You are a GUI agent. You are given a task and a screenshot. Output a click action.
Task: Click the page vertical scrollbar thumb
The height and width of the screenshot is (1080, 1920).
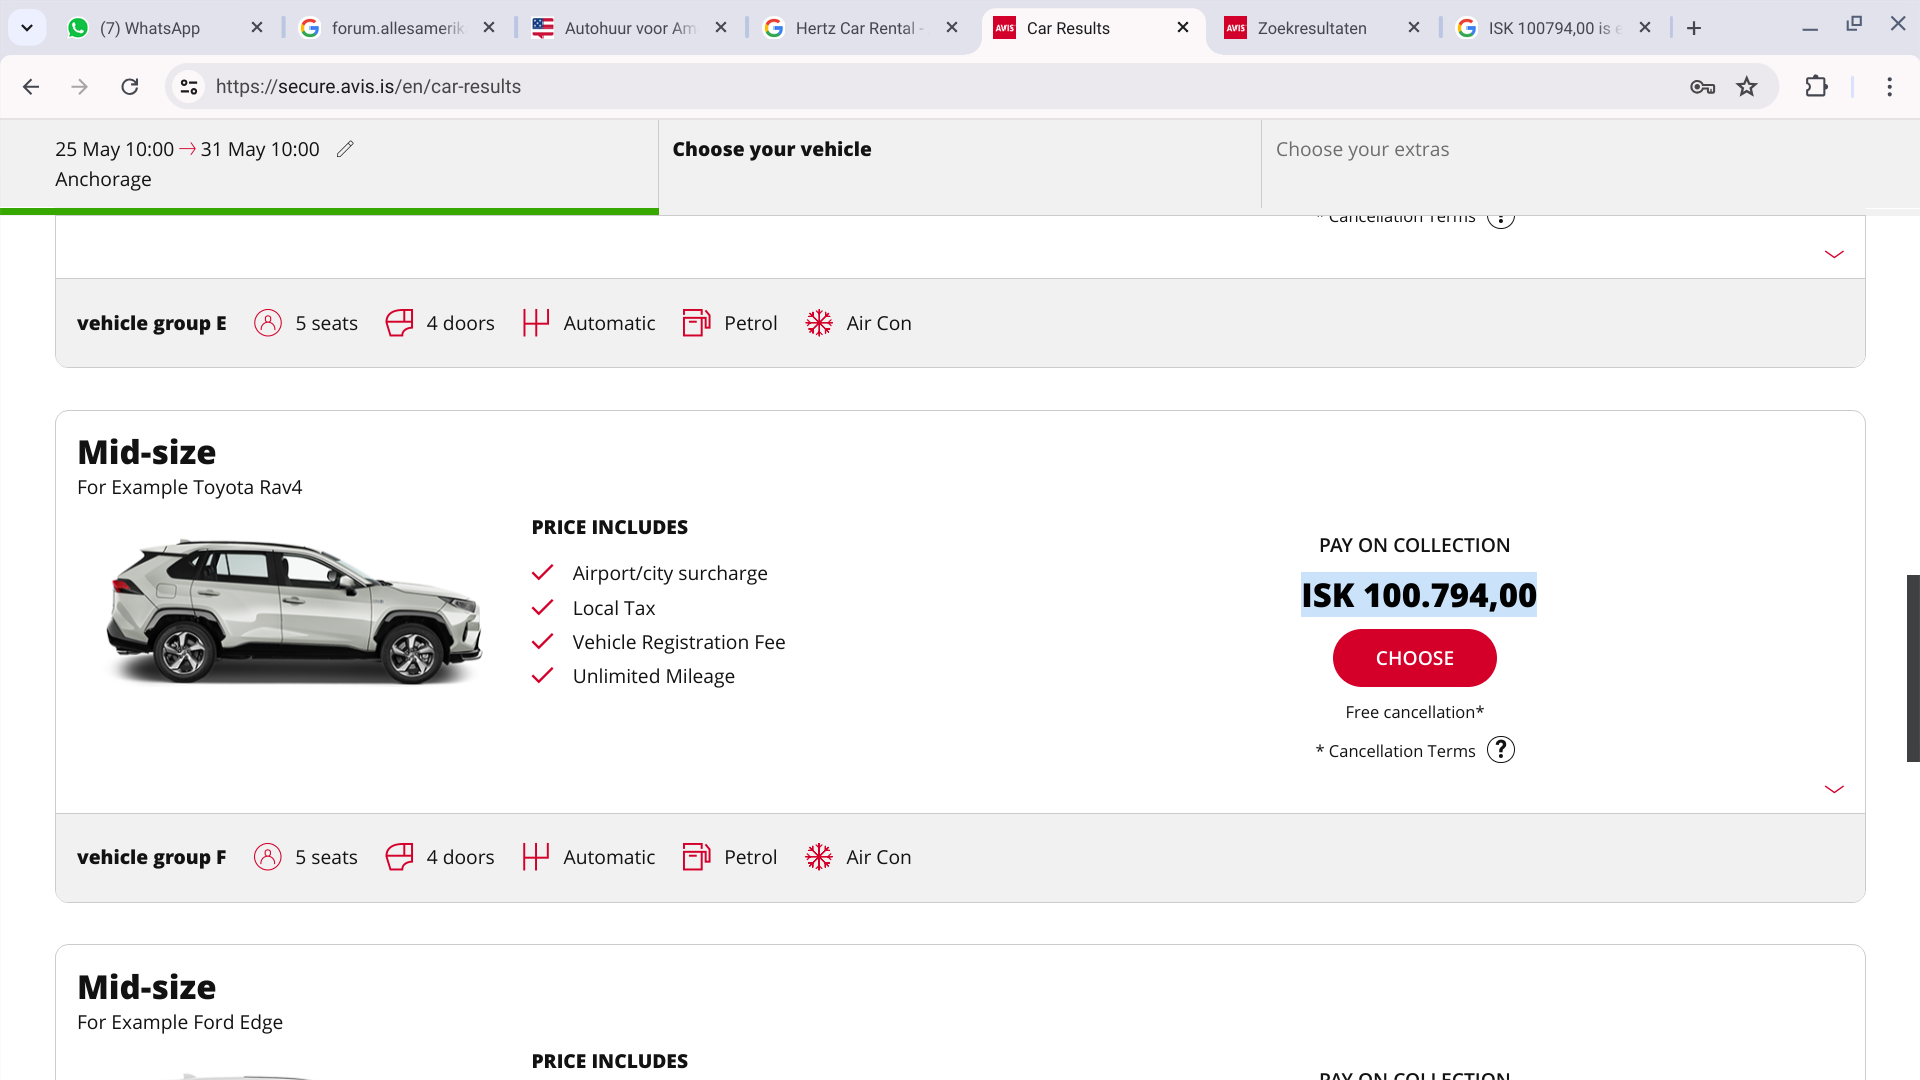1912,668
